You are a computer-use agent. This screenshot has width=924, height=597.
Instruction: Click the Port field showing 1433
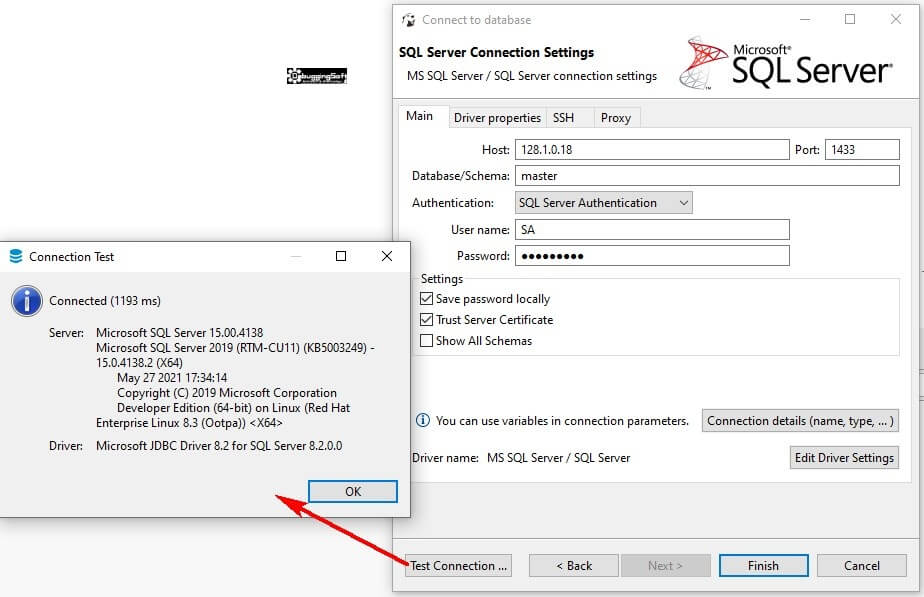point(862,150)
